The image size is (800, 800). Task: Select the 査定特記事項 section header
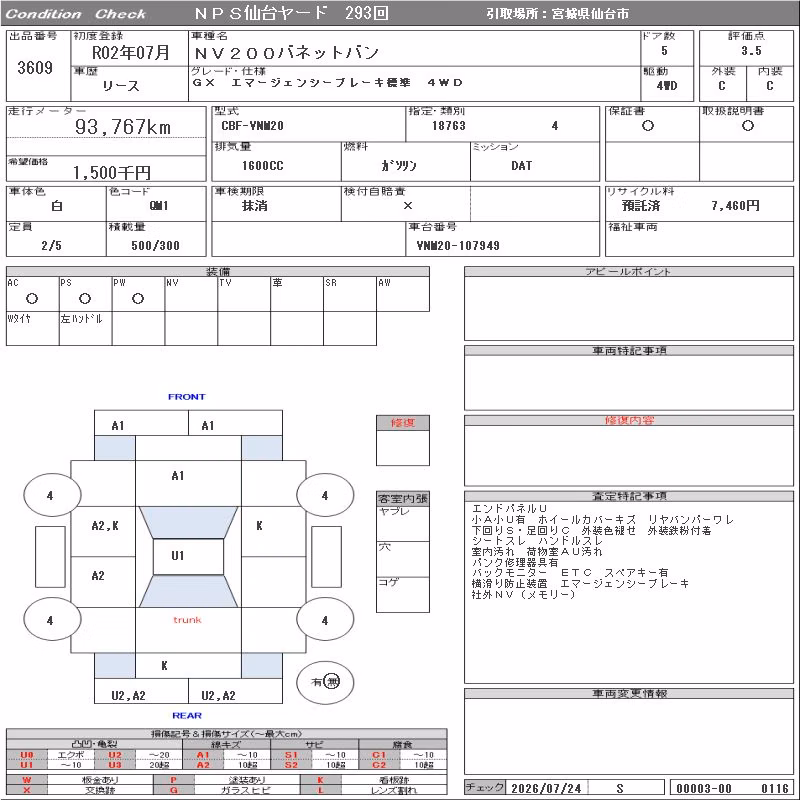tap(629, 496)
